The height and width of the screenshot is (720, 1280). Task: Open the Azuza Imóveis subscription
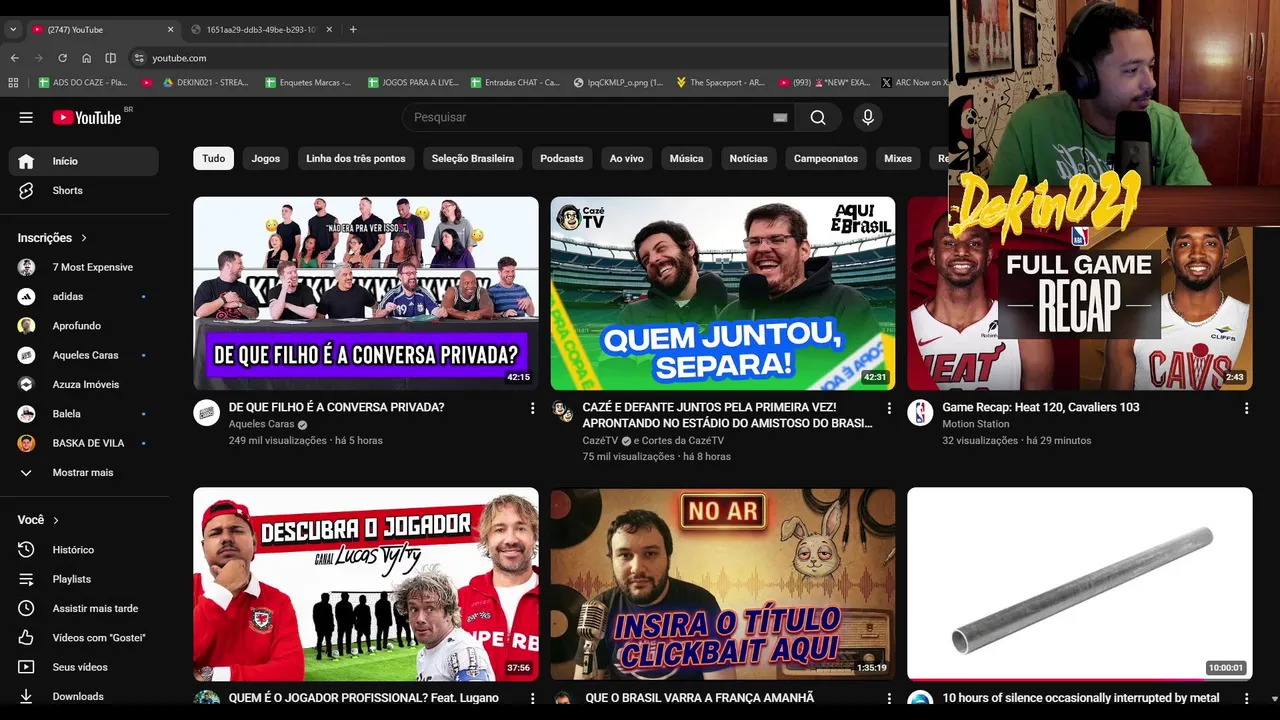pyautogui.click(x=84, y=384)
